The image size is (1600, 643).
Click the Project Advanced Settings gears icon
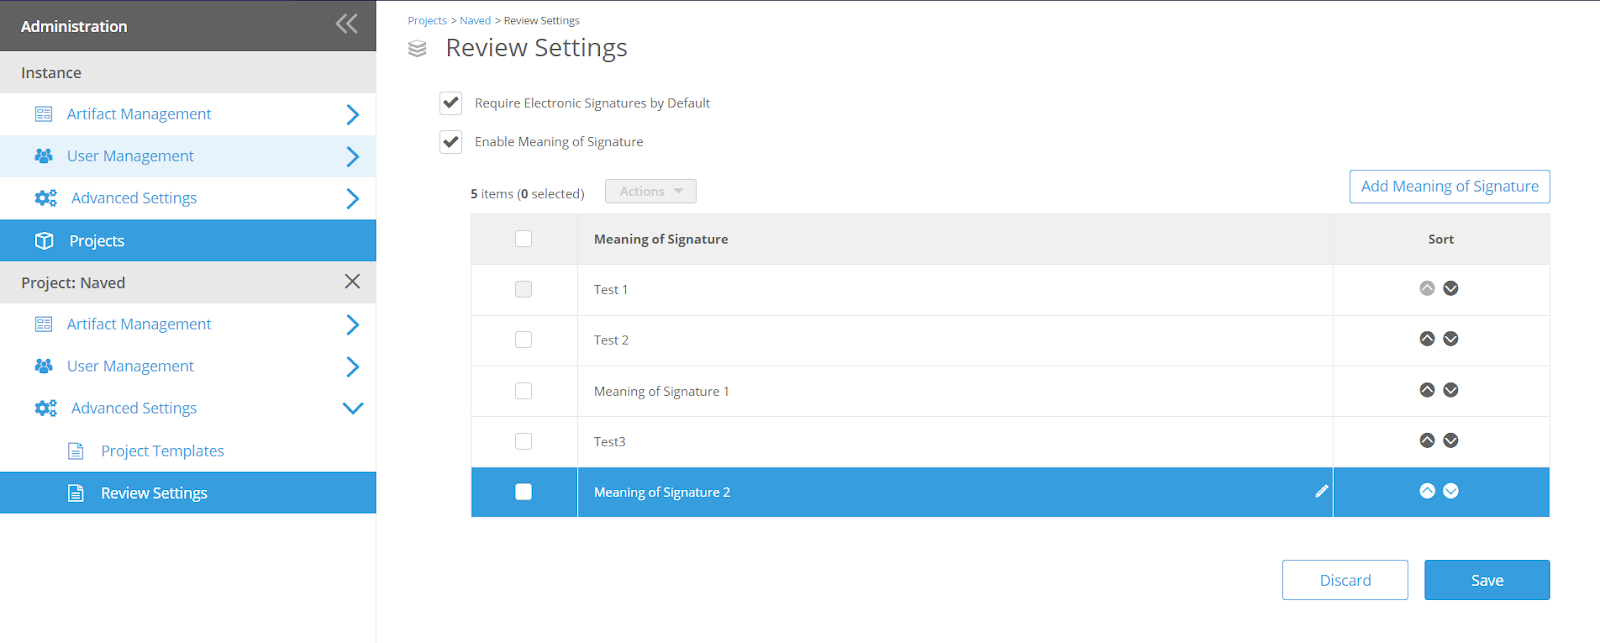pyautogui.click(x=46, y=408)
